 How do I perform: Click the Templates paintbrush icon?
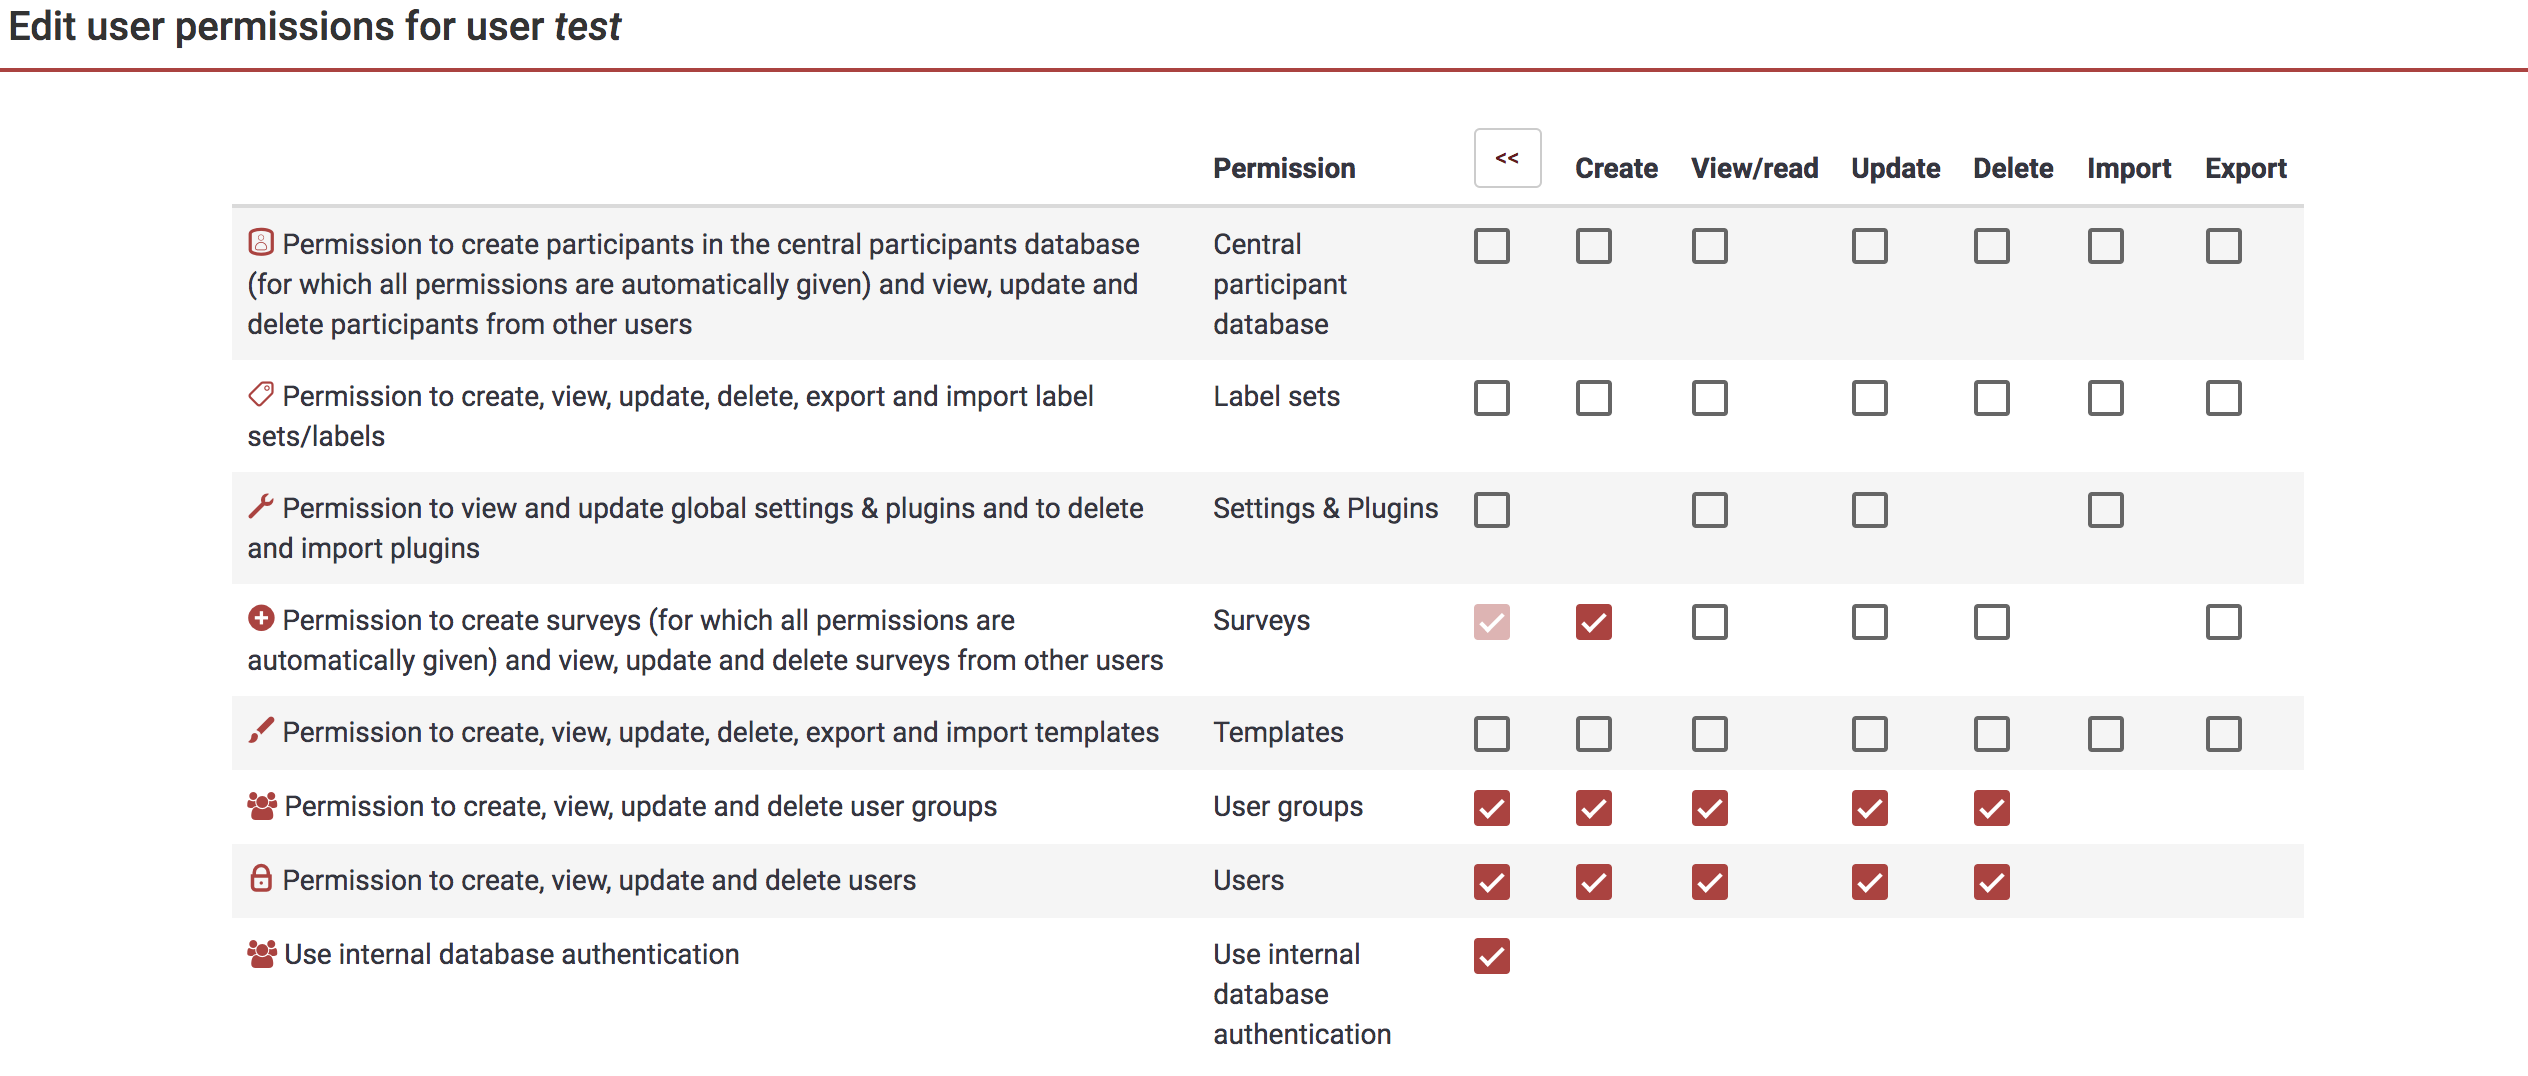tap(261, 731)
